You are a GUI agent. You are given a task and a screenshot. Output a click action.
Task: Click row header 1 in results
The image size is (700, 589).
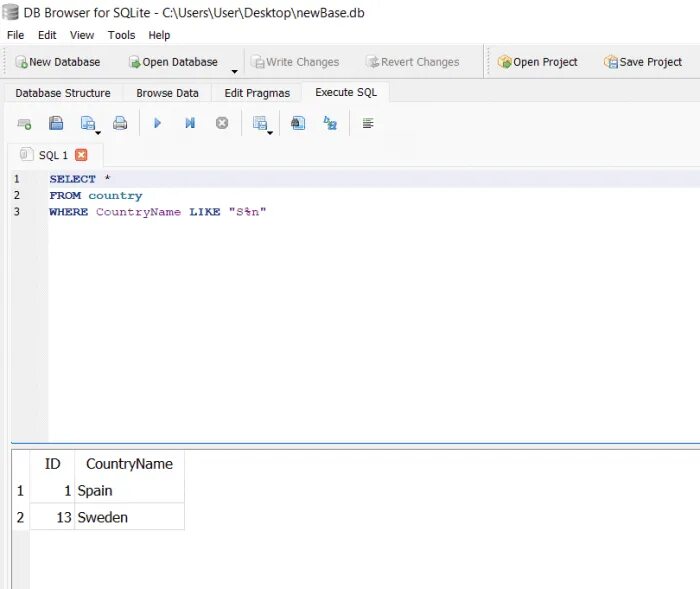coord(20,490)
